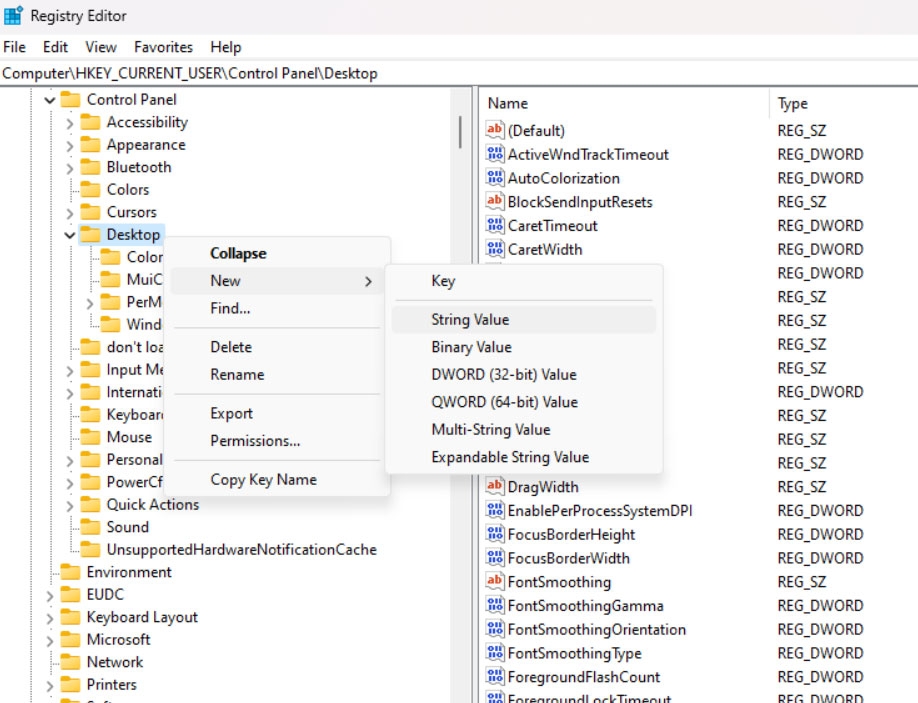
Task: Expand the Keyboard Layout key chevron
Action: pyautogui.click(x=50, y=618)
